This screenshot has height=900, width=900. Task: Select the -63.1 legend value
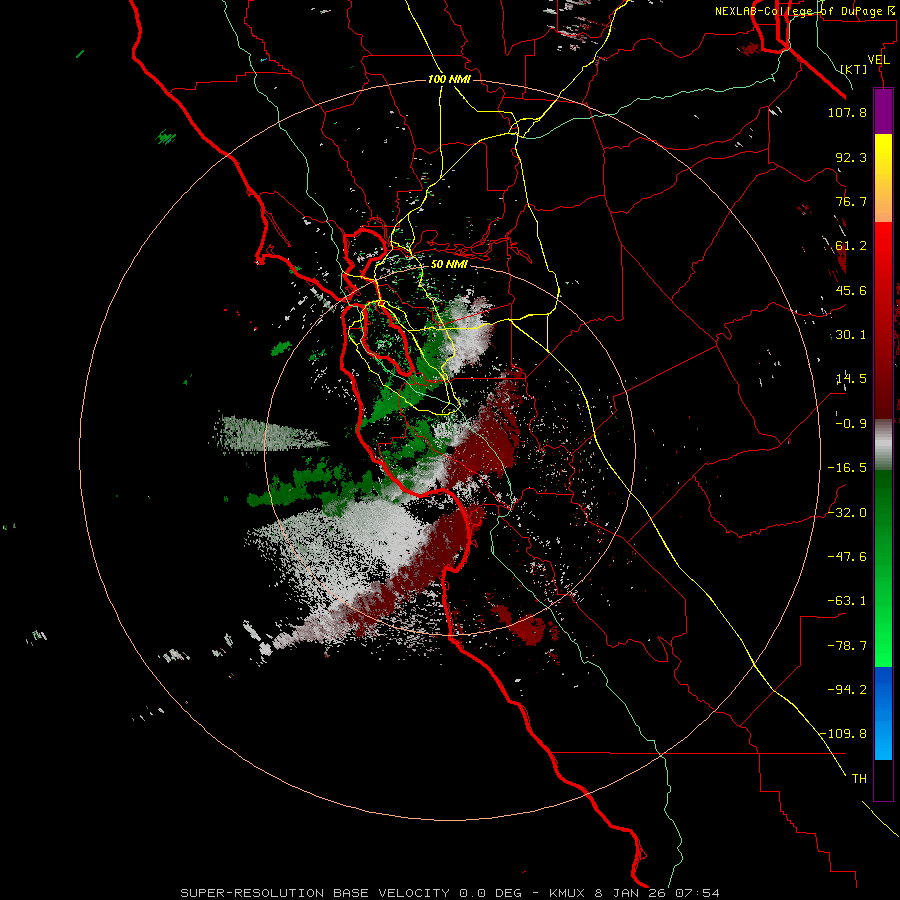[x=847, y=601]
